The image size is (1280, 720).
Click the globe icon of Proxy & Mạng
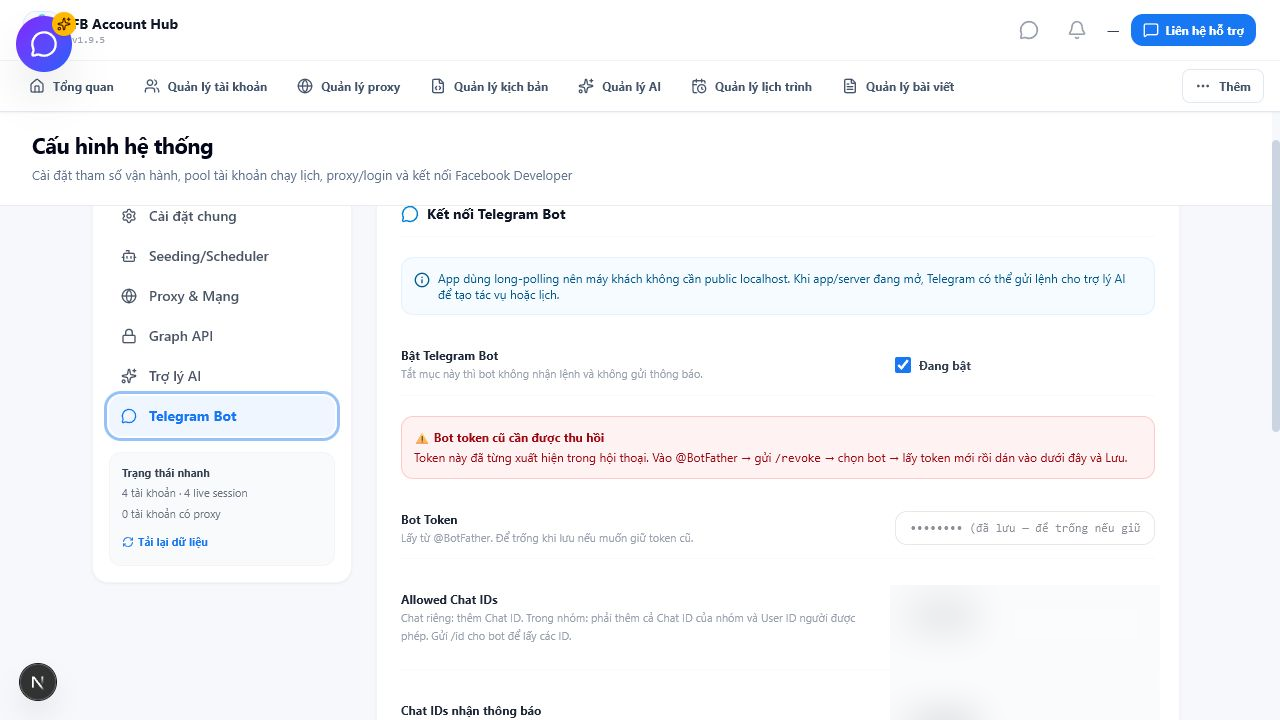pos(129,296)
